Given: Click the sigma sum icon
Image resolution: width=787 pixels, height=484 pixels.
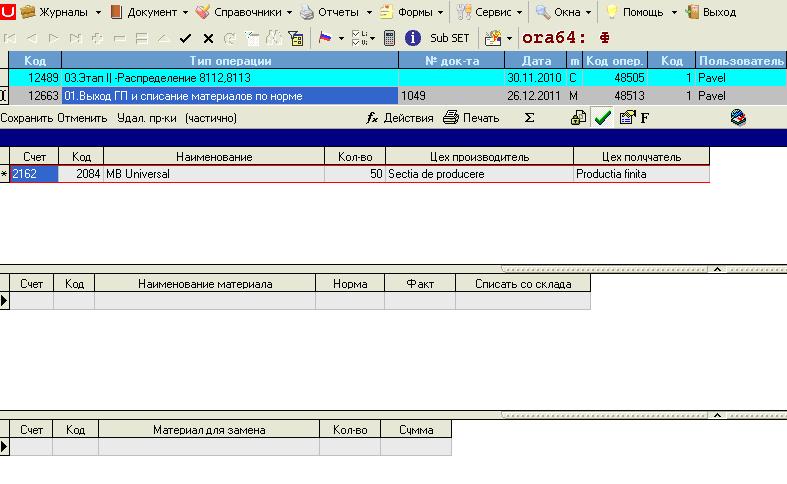Looking at the screenshot, I should pyautogui.click(x=530, y=117).
